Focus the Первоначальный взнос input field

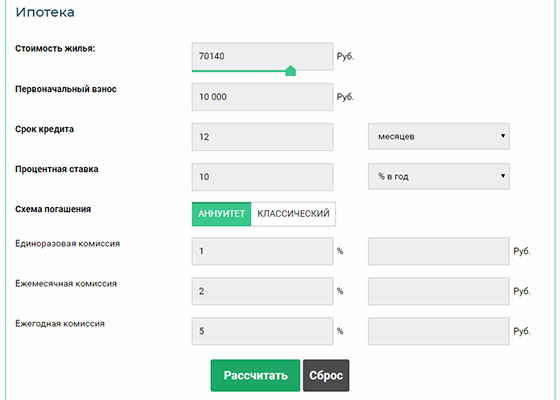pyautogui.click(x=262, y=97)
